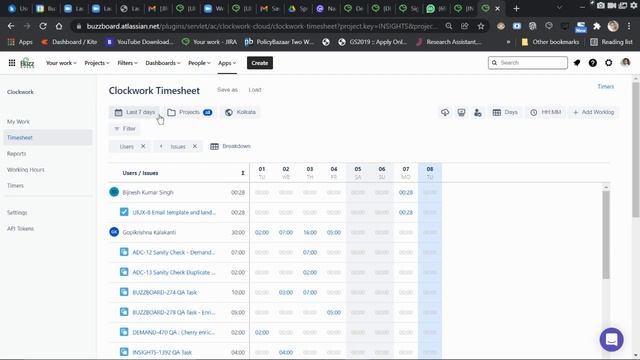Expand the Dashboards menu
640x360 pixels.
pyautogui.click(x=163, y=63)
